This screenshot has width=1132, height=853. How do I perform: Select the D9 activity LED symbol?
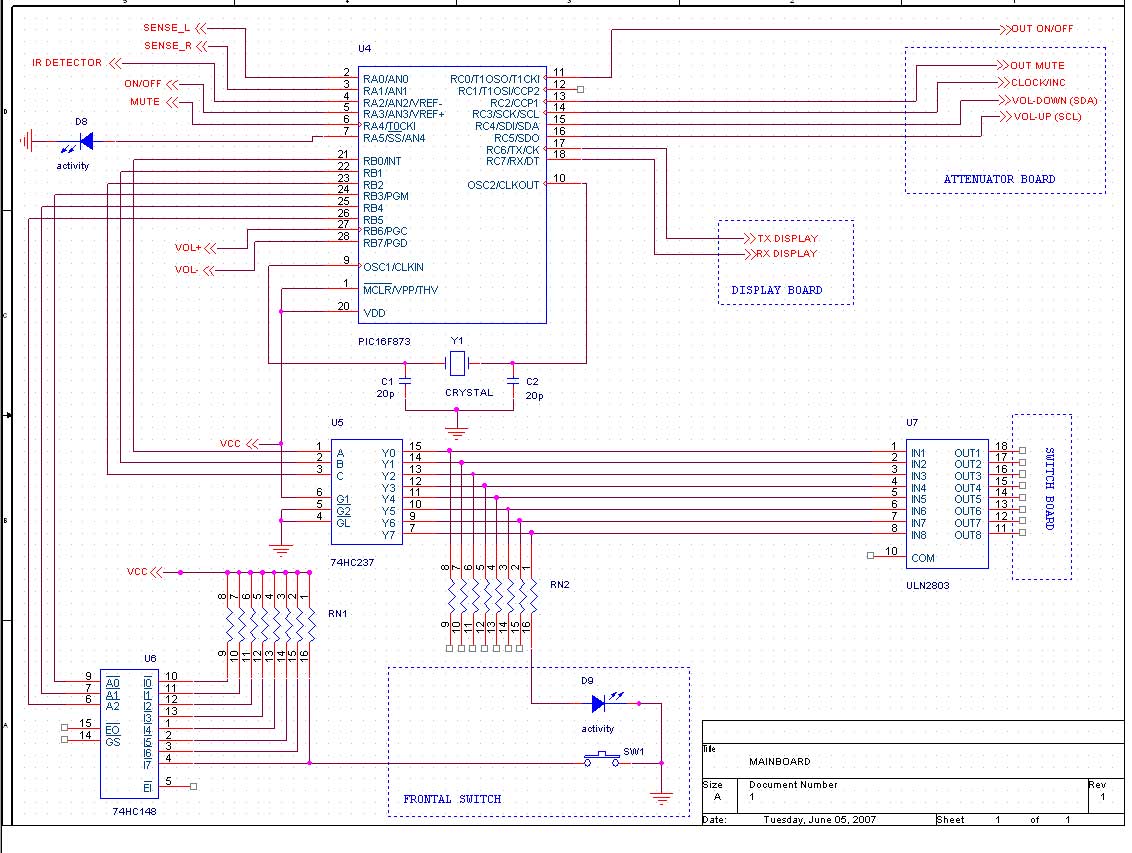pyautogui.click(x=598, y=703)
